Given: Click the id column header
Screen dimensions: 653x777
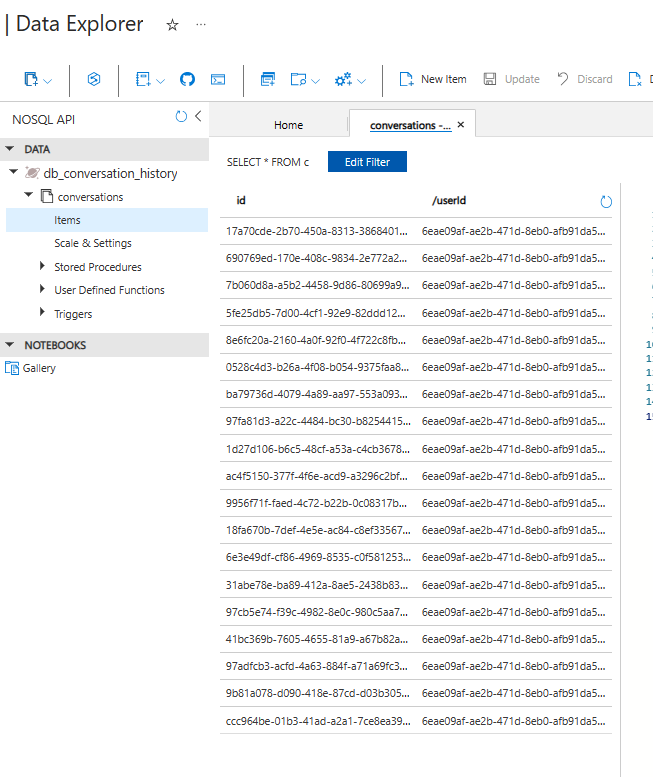Looking at the screenshot, I should click(241, 200).
